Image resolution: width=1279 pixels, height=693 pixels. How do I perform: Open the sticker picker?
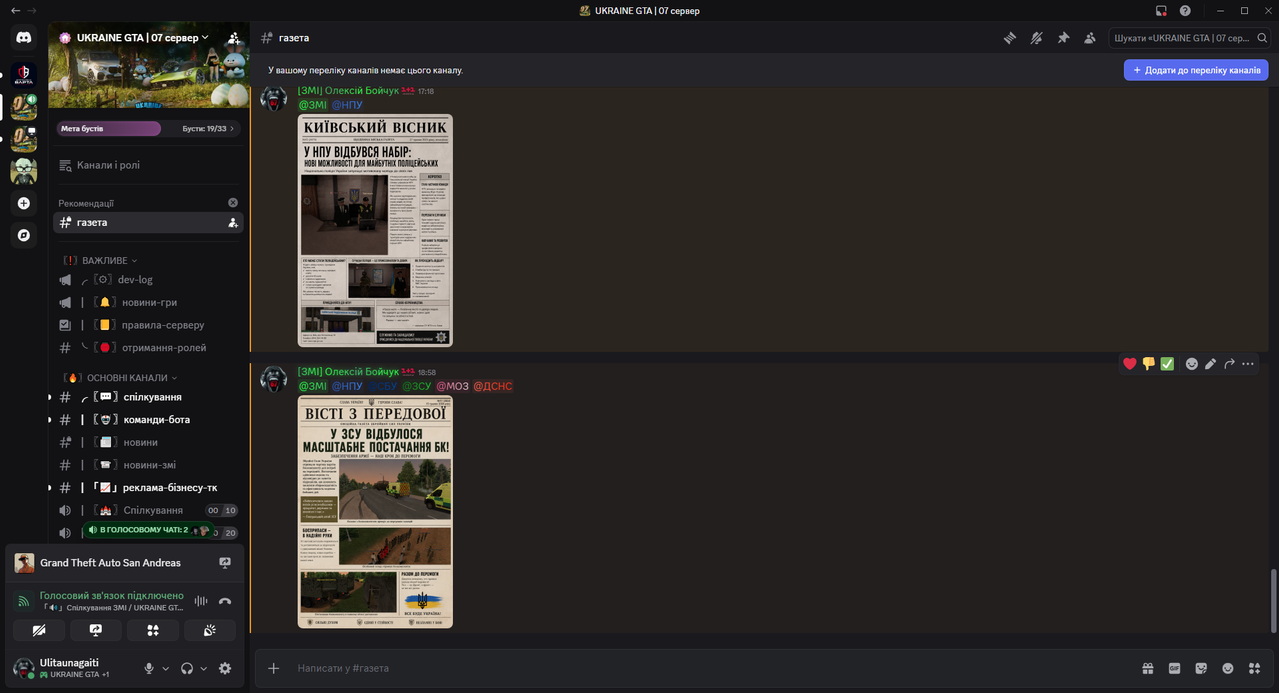1201,668
